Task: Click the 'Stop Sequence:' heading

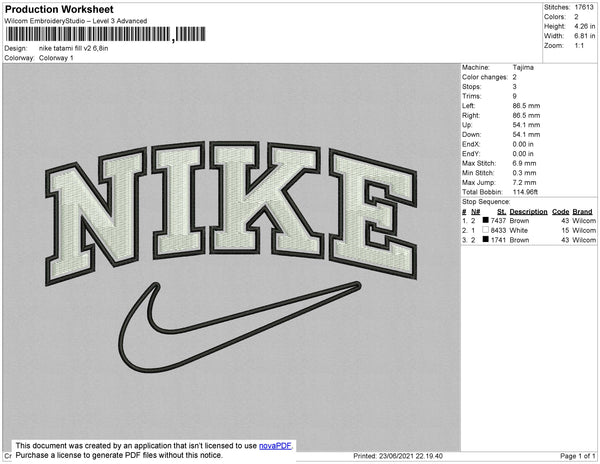Action: tap(486, 202)
